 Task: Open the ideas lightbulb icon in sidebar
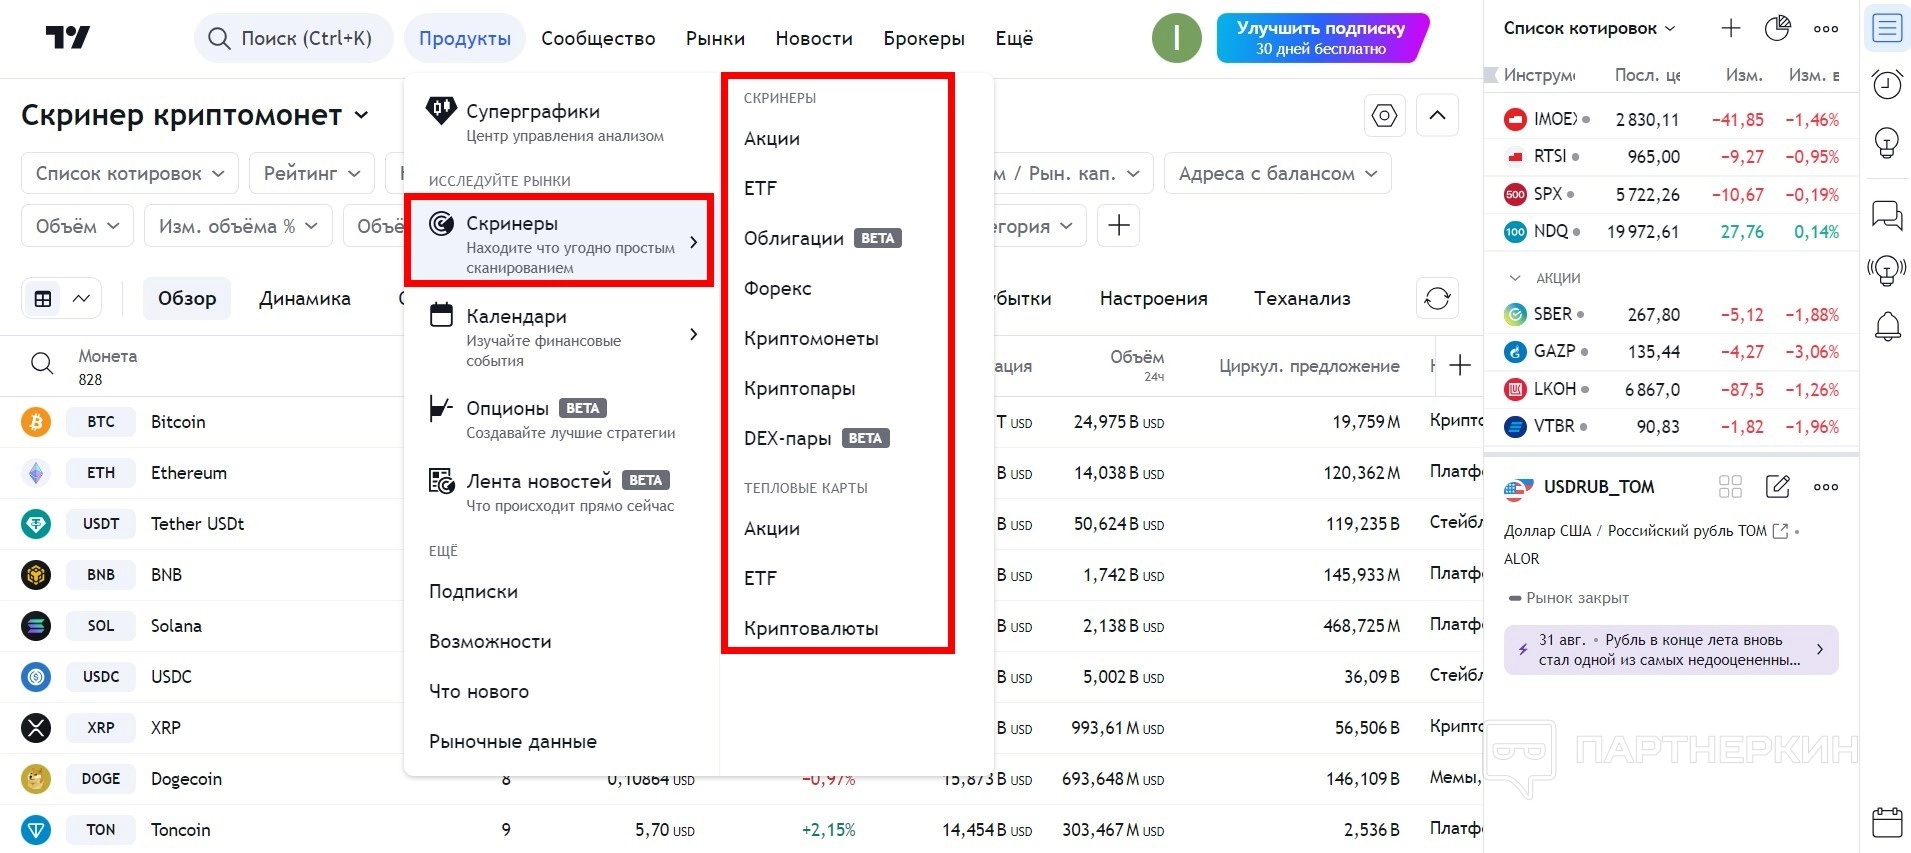tap(1887, 143)
